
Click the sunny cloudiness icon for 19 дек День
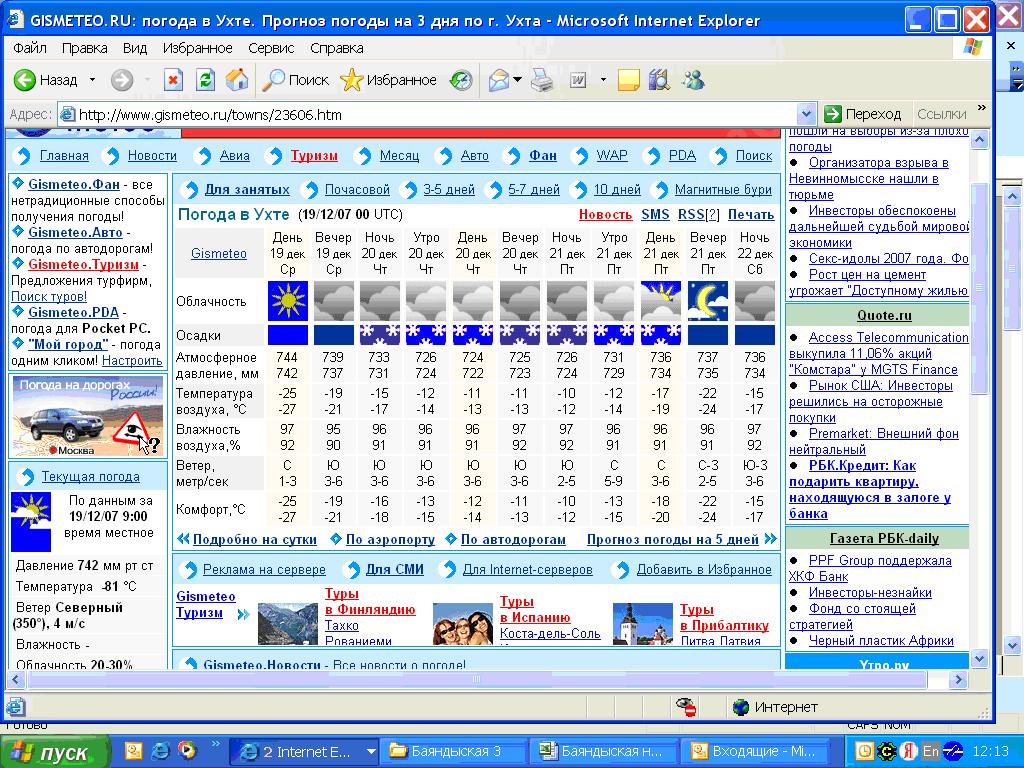click(287, 301)
